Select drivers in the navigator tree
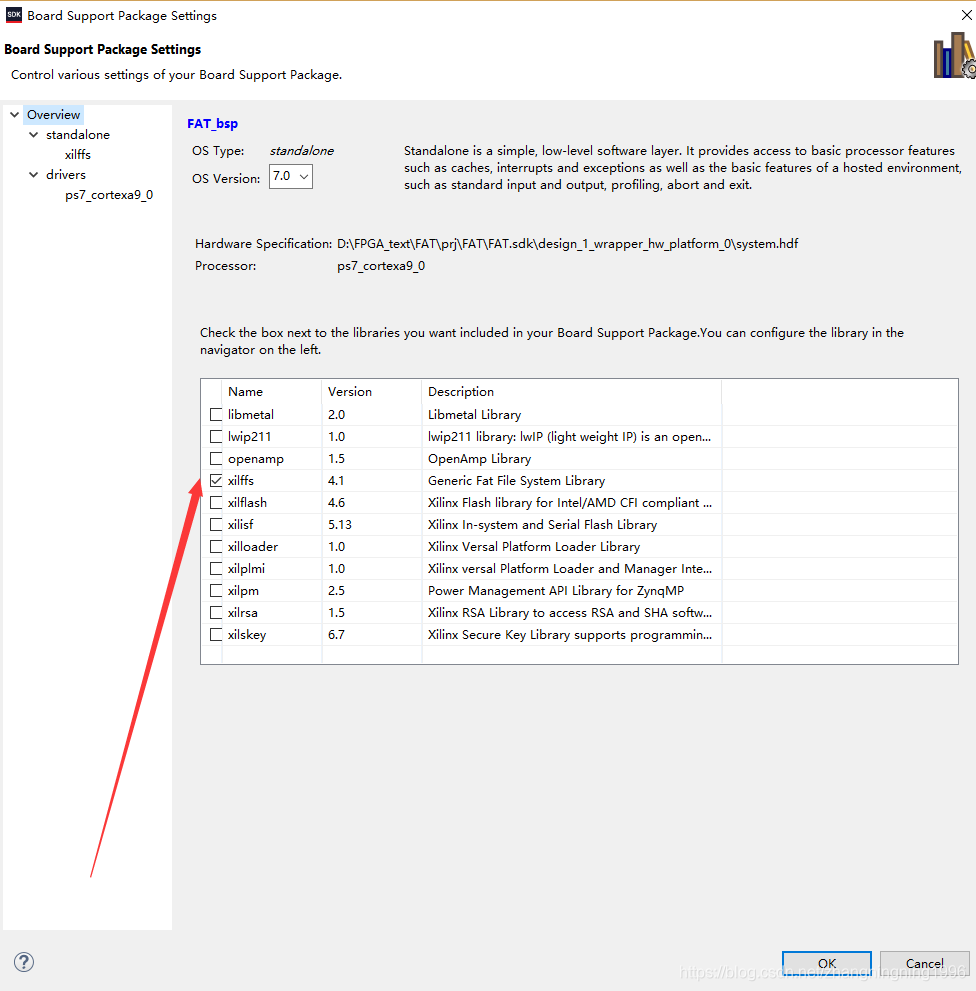This screenshot has height=991, width=976. pos(66,174)
